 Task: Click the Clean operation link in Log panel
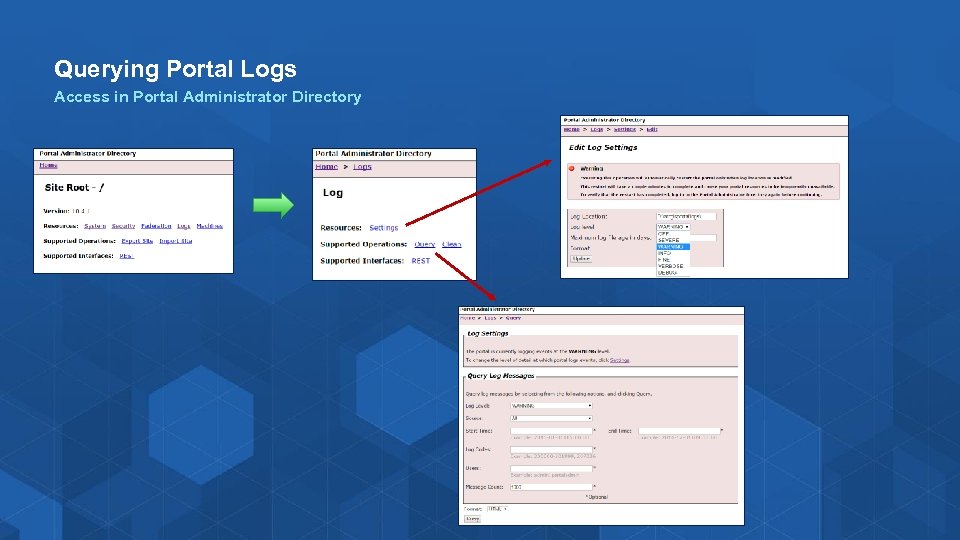pyautogui.click(x=452, y=244)
